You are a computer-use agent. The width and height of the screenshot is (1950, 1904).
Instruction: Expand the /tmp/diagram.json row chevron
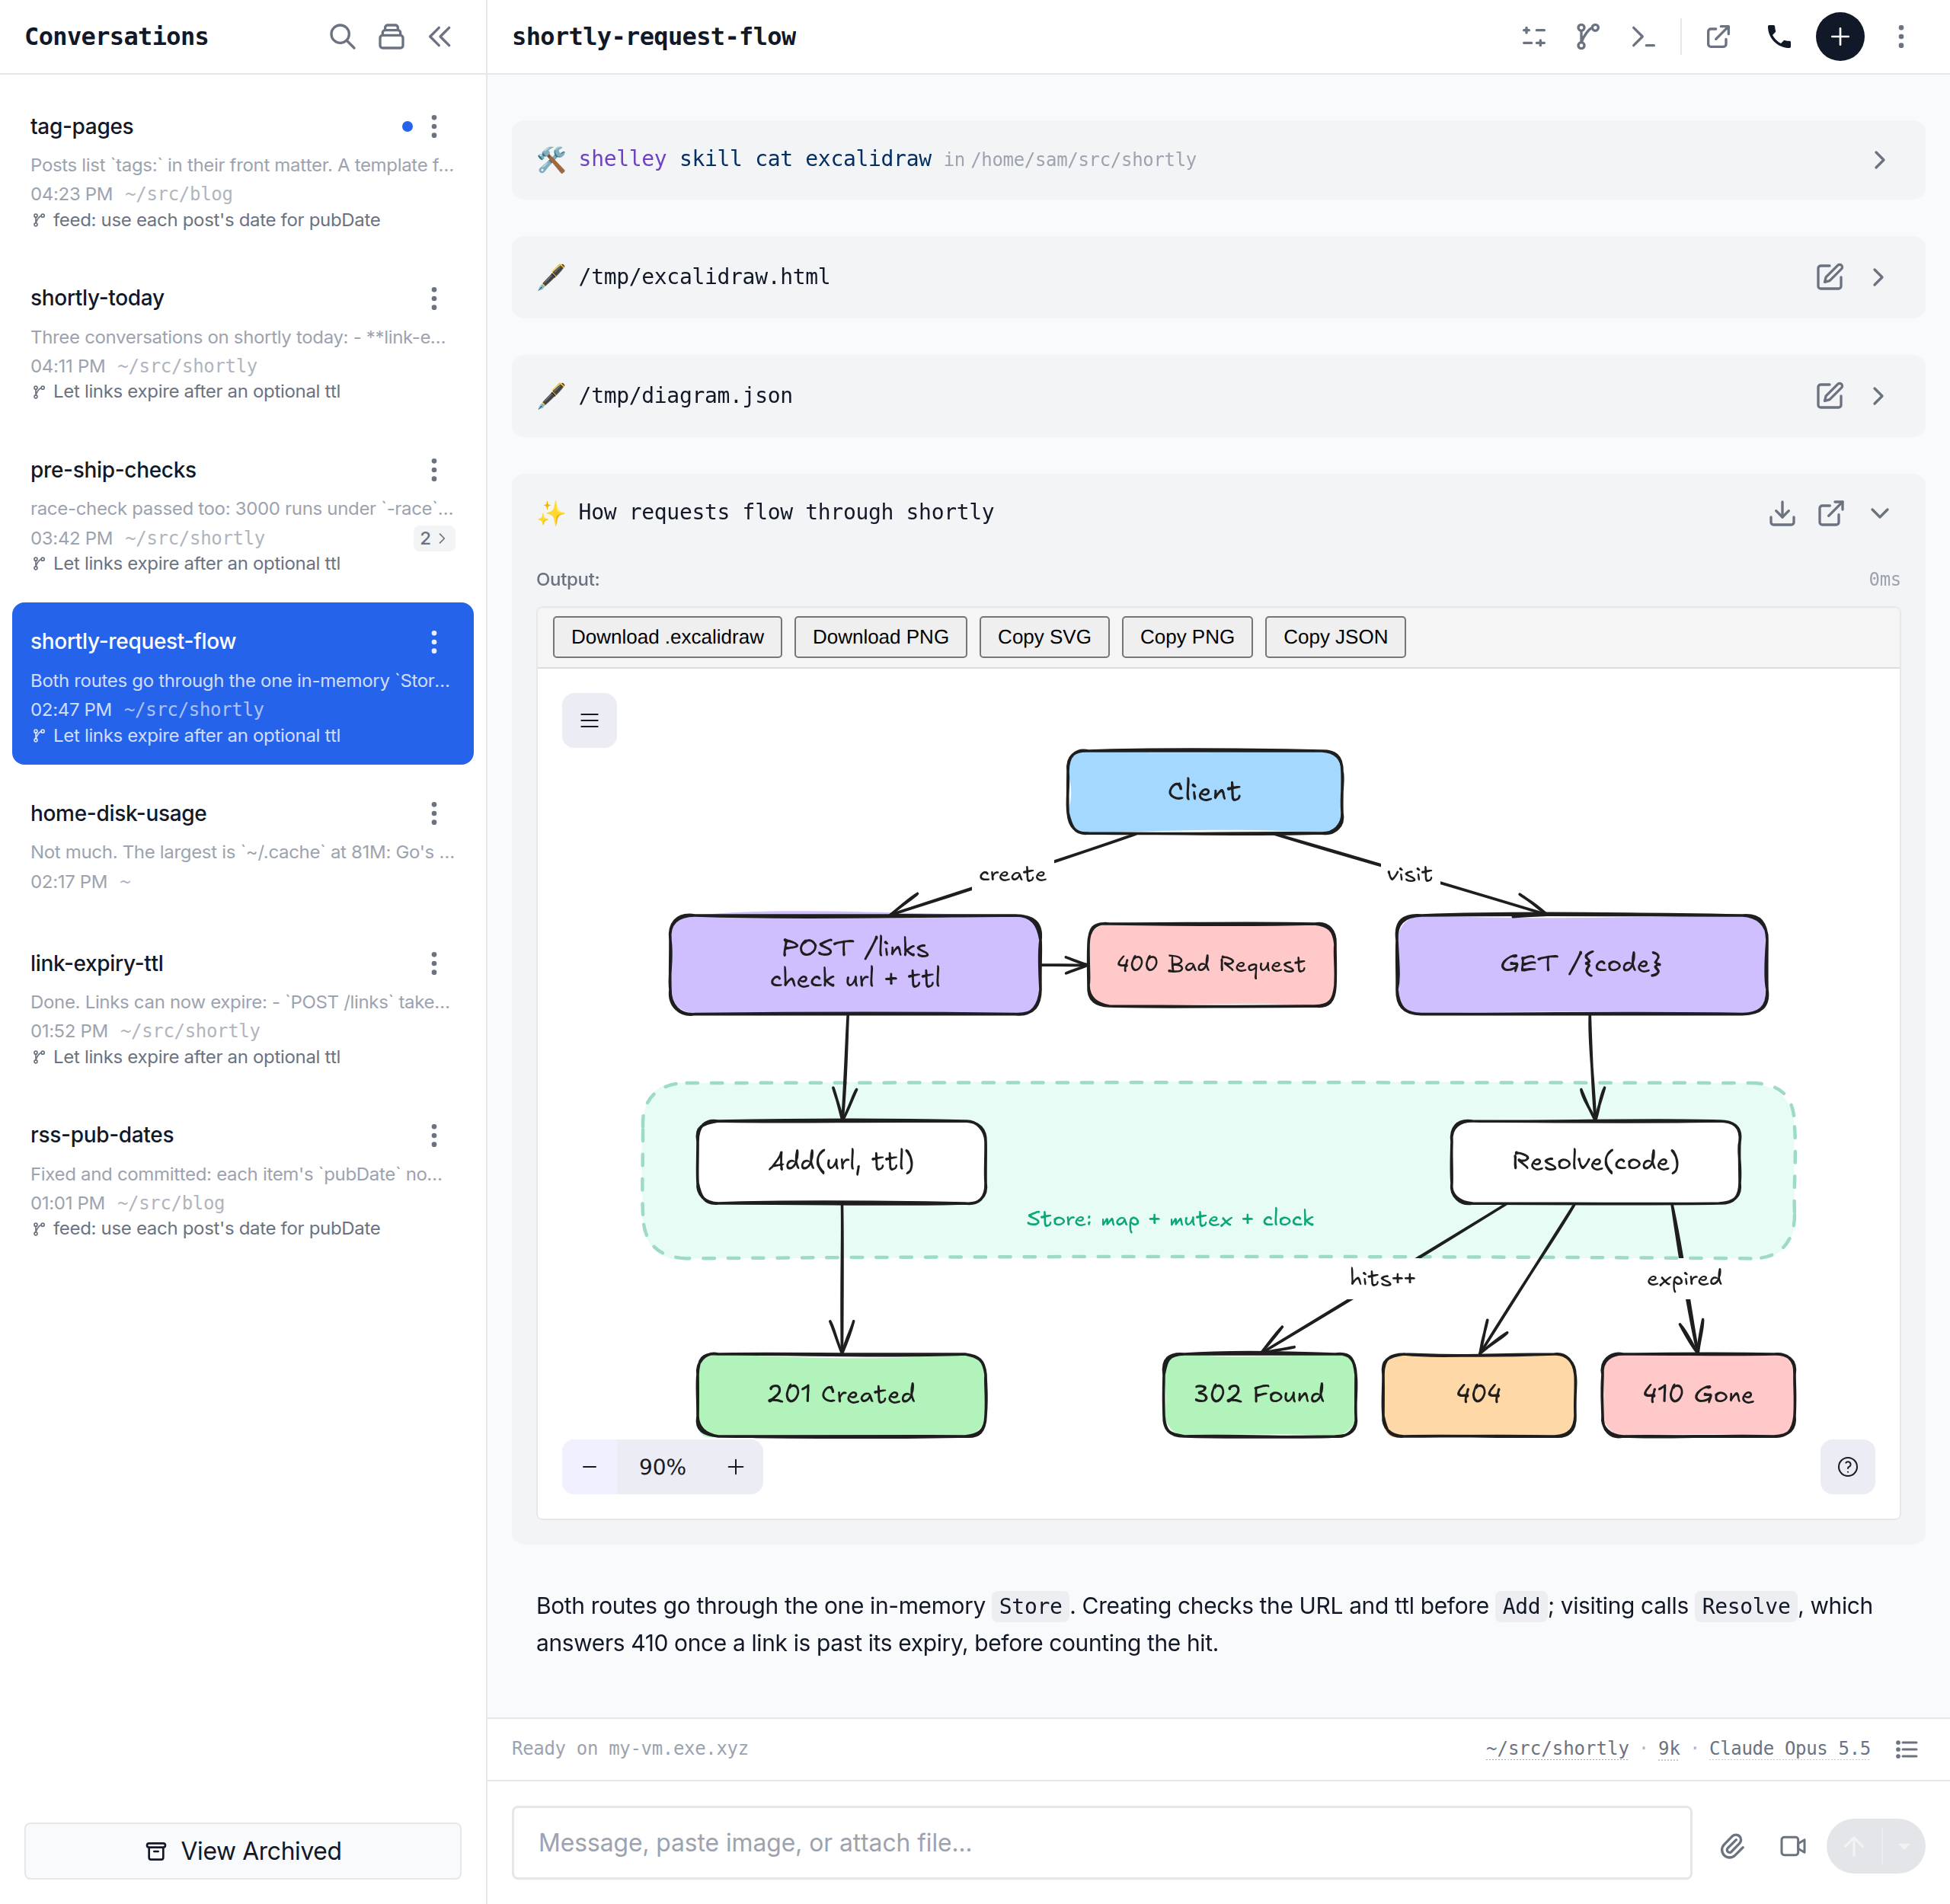pos(1878,396)
